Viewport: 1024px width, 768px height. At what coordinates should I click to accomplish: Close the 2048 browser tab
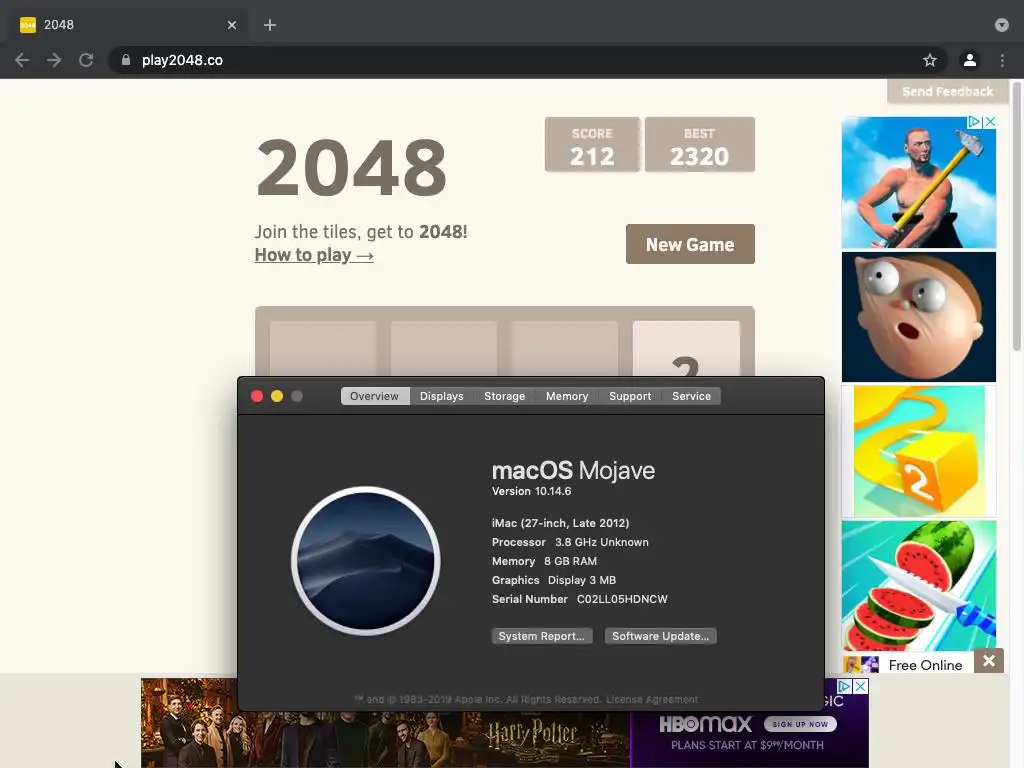[x=232, y=25]
